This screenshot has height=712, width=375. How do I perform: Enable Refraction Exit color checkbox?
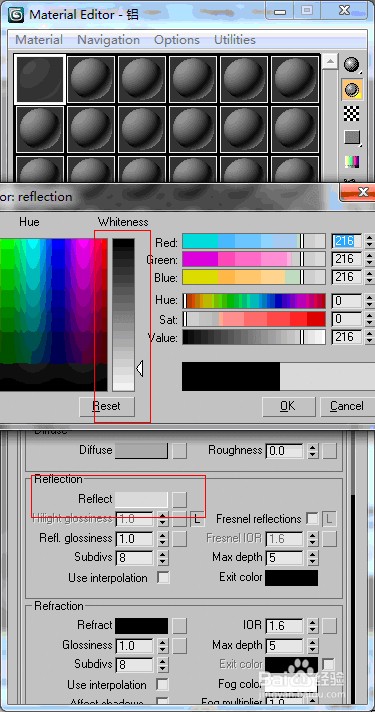point(329,664)
